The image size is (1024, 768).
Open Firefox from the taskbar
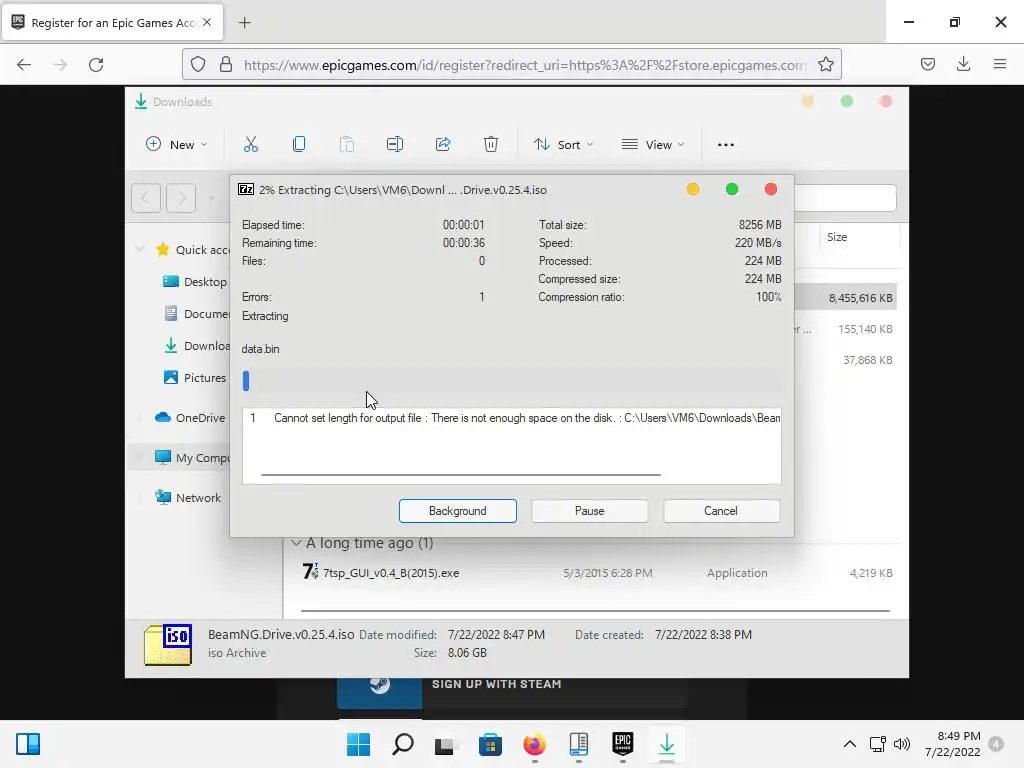[534, 744]
